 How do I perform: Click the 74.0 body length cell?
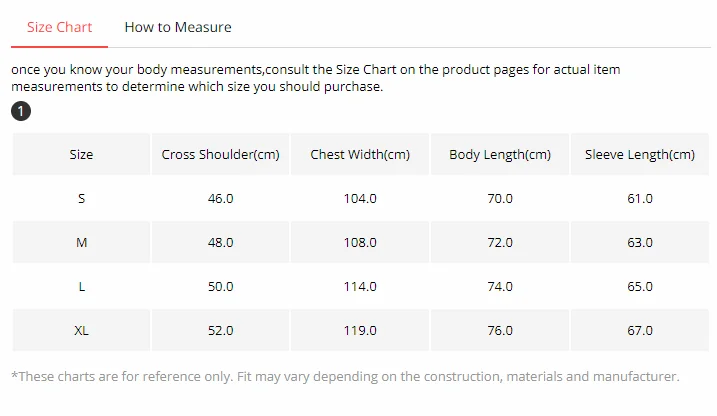[x=500, y=286]
